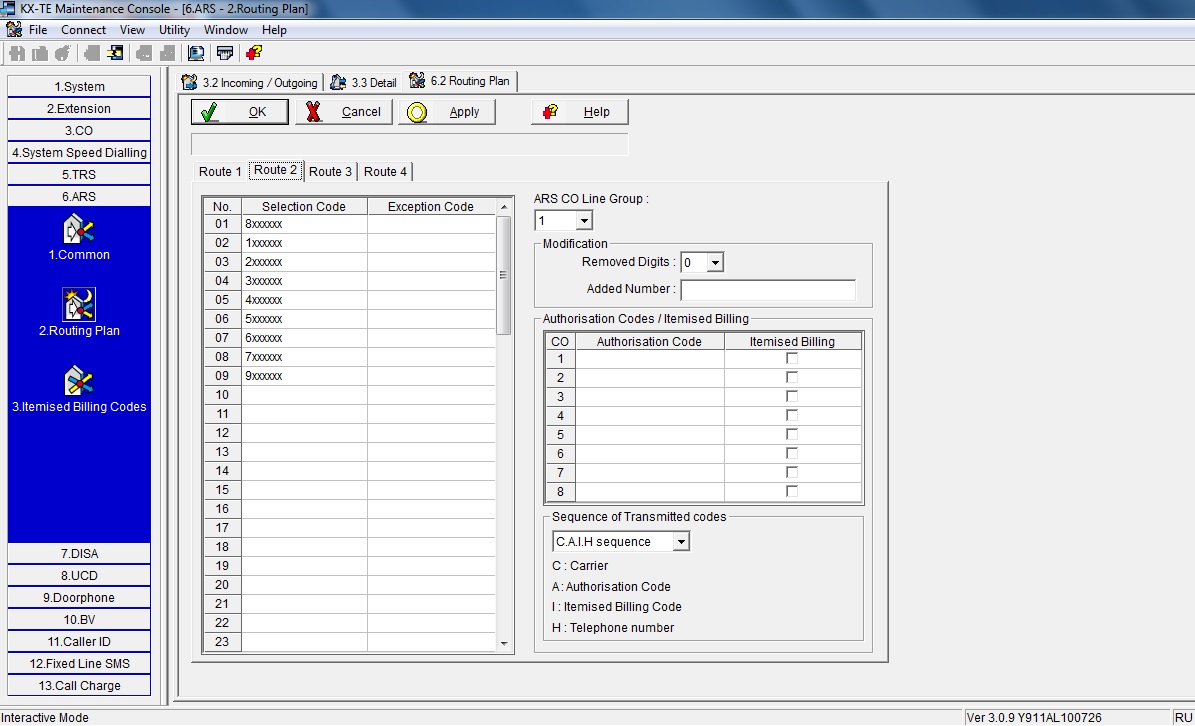The width and height of the screenshot is (1195, 726).
Task: Switch to the Route 4 tab
Action: point(385,171)
